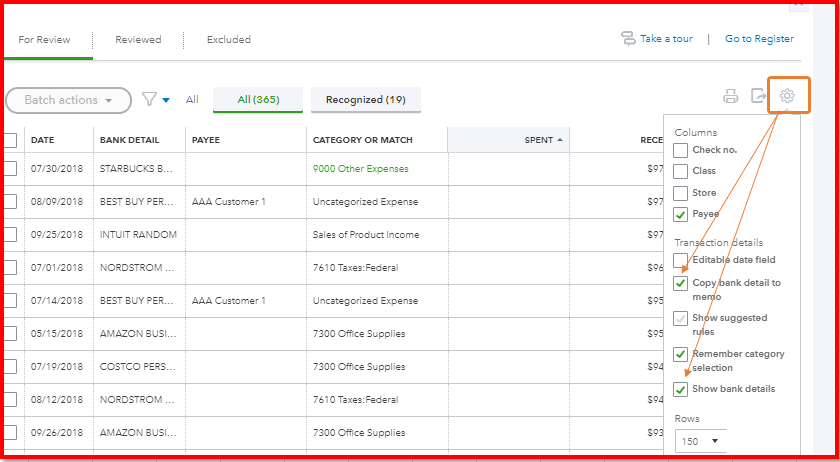Uncheck Show bank details option
The image size is (840, 462).
click(x=680, y=389)
